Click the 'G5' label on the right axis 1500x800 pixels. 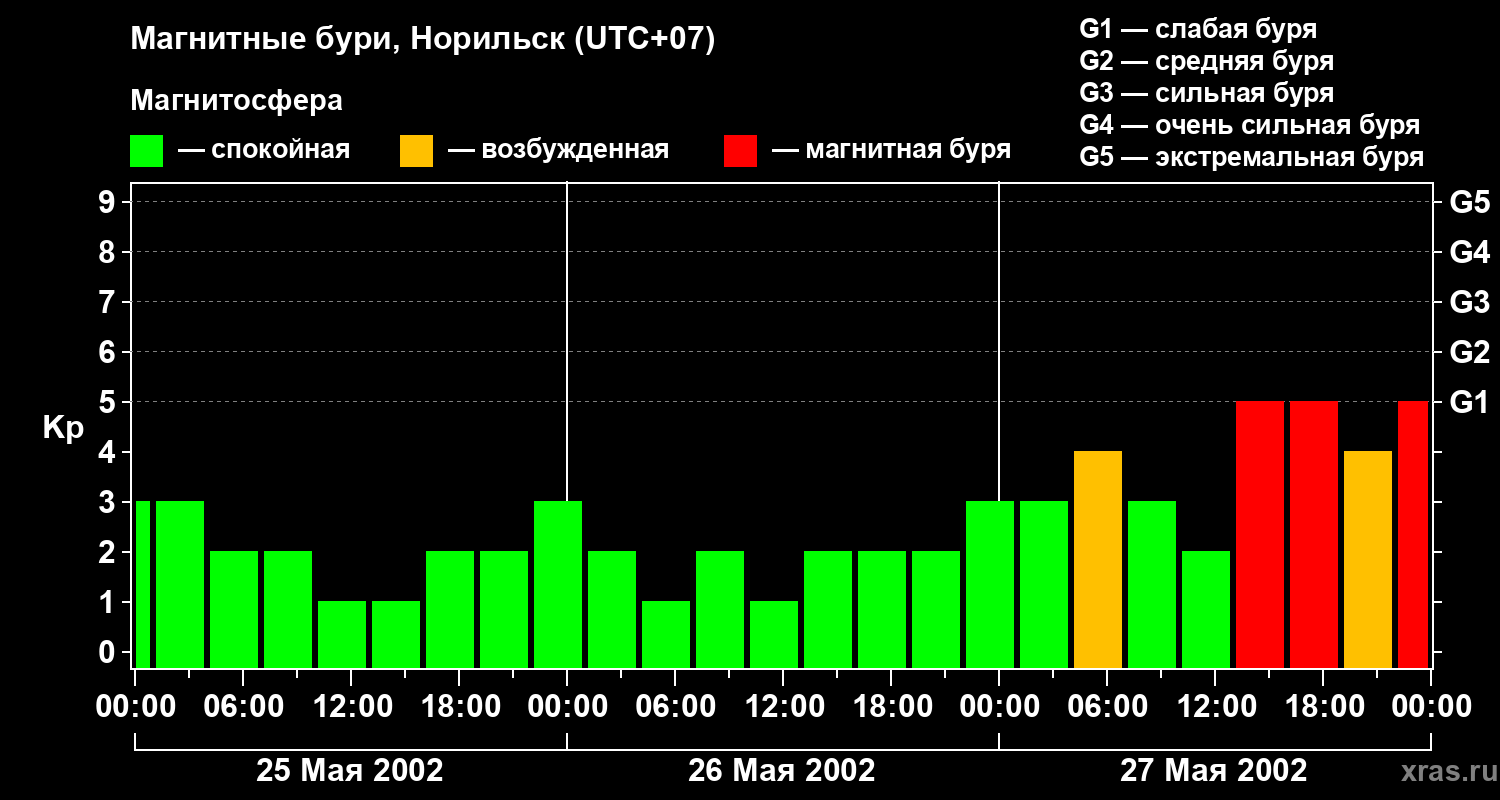pyautogui.click(x=1469, y=202)
